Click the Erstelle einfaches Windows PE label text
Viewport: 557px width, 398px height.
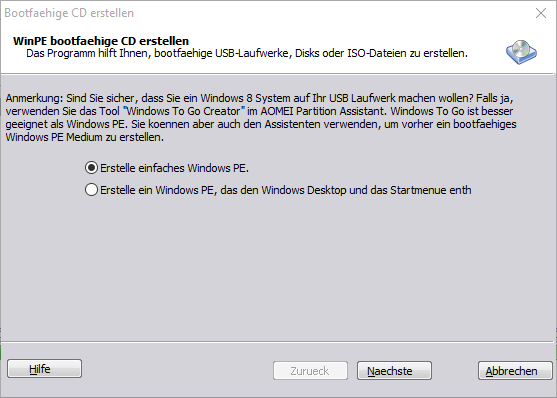coord(174,168)
